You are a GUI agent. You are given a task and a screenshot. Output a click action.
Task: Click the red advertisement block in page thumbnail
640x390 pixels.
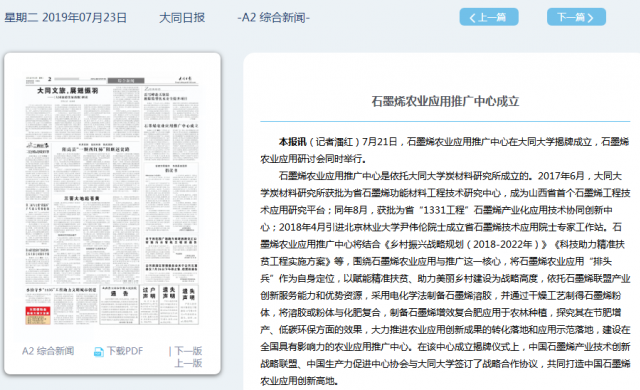(38, 315)
